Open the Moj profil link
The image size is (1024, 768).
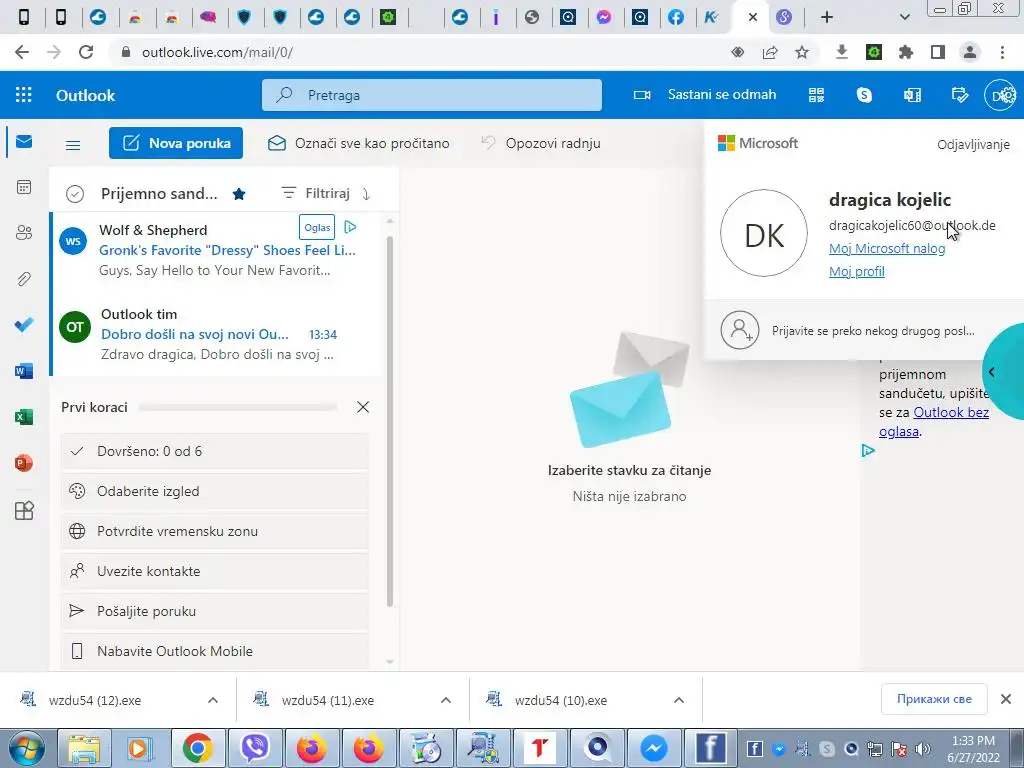pos(857,271)
